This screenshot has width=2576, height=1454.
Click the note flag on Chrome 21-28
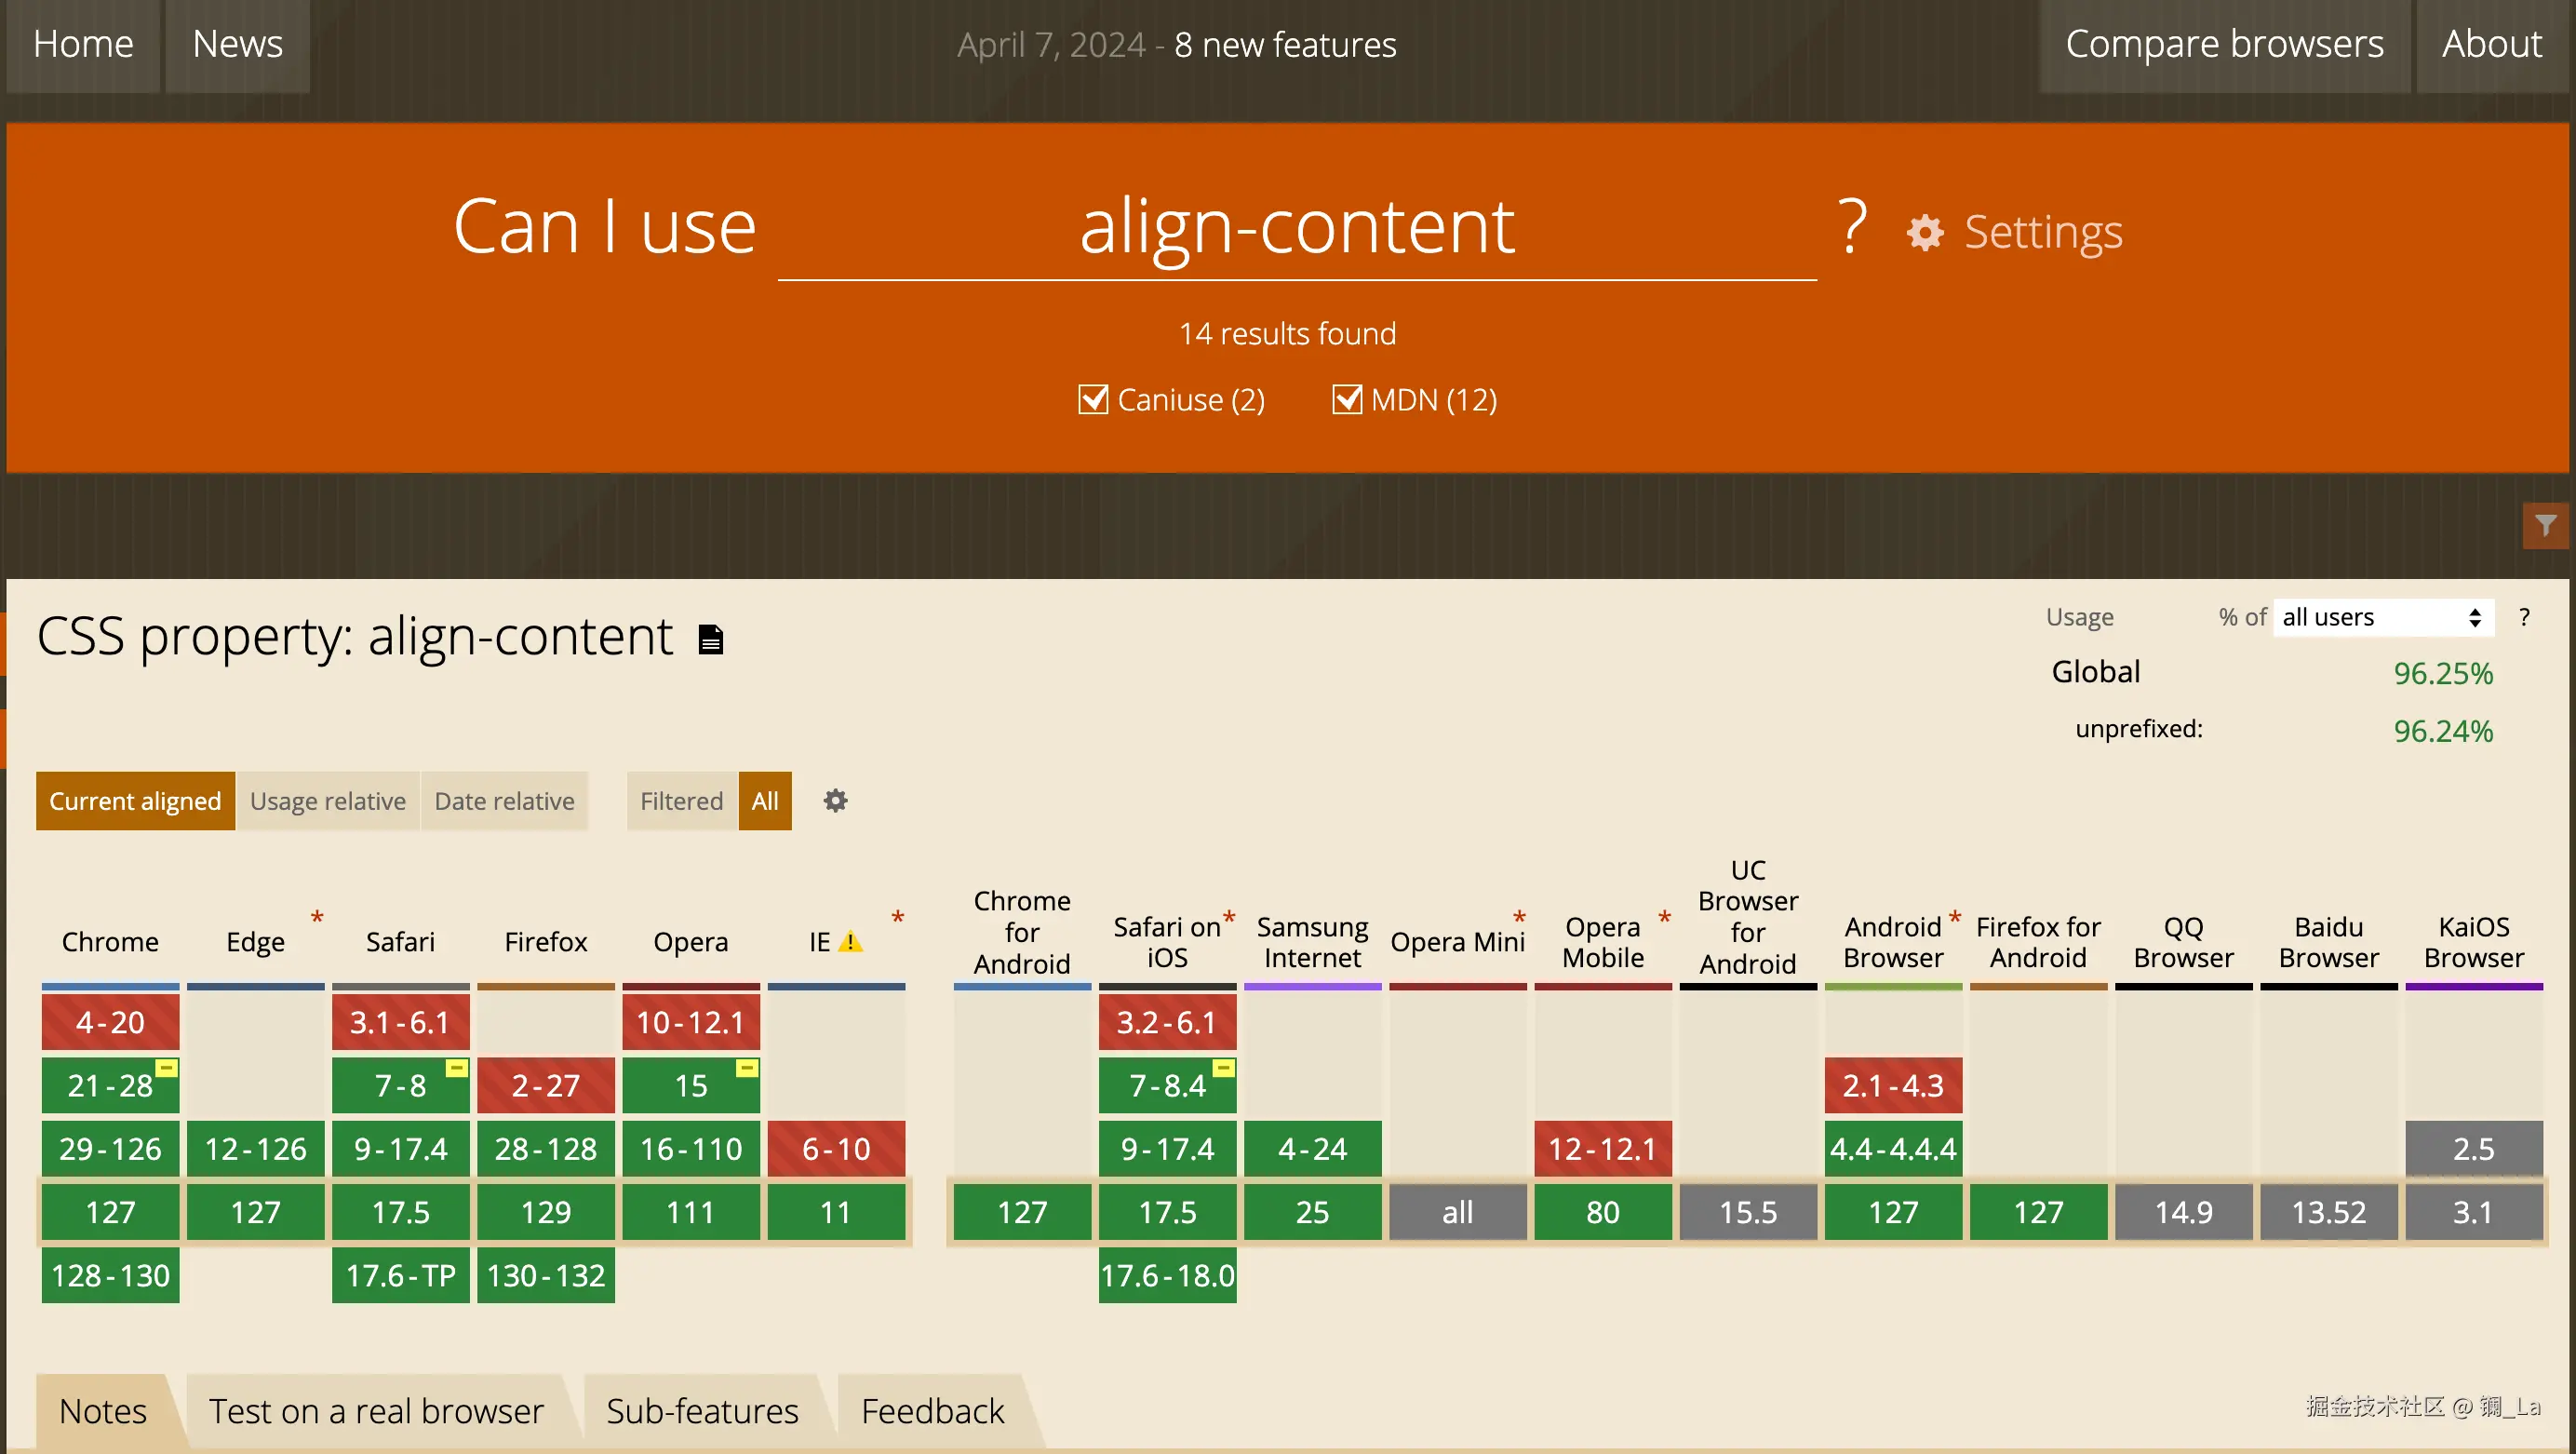167,1068
